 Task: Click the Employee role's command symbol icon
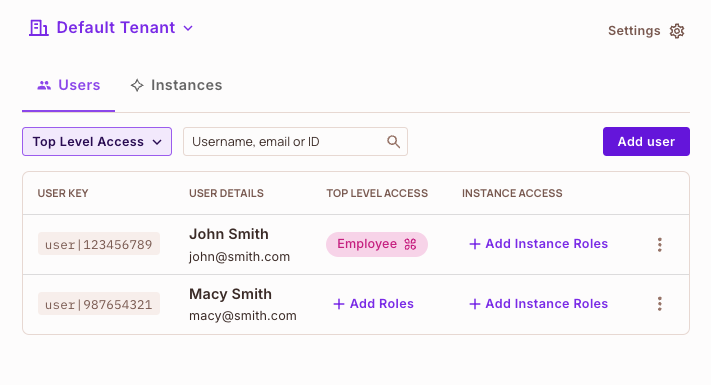[x=410, y=244]
